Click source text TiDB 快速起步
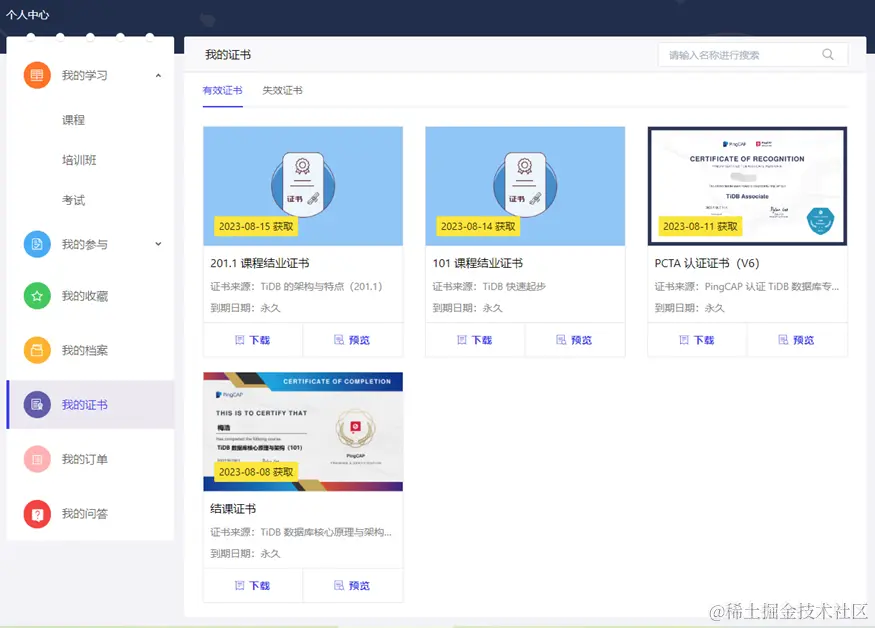Image resolution: width=875 pixels, height=628 pixels. [x=514, y=286]
